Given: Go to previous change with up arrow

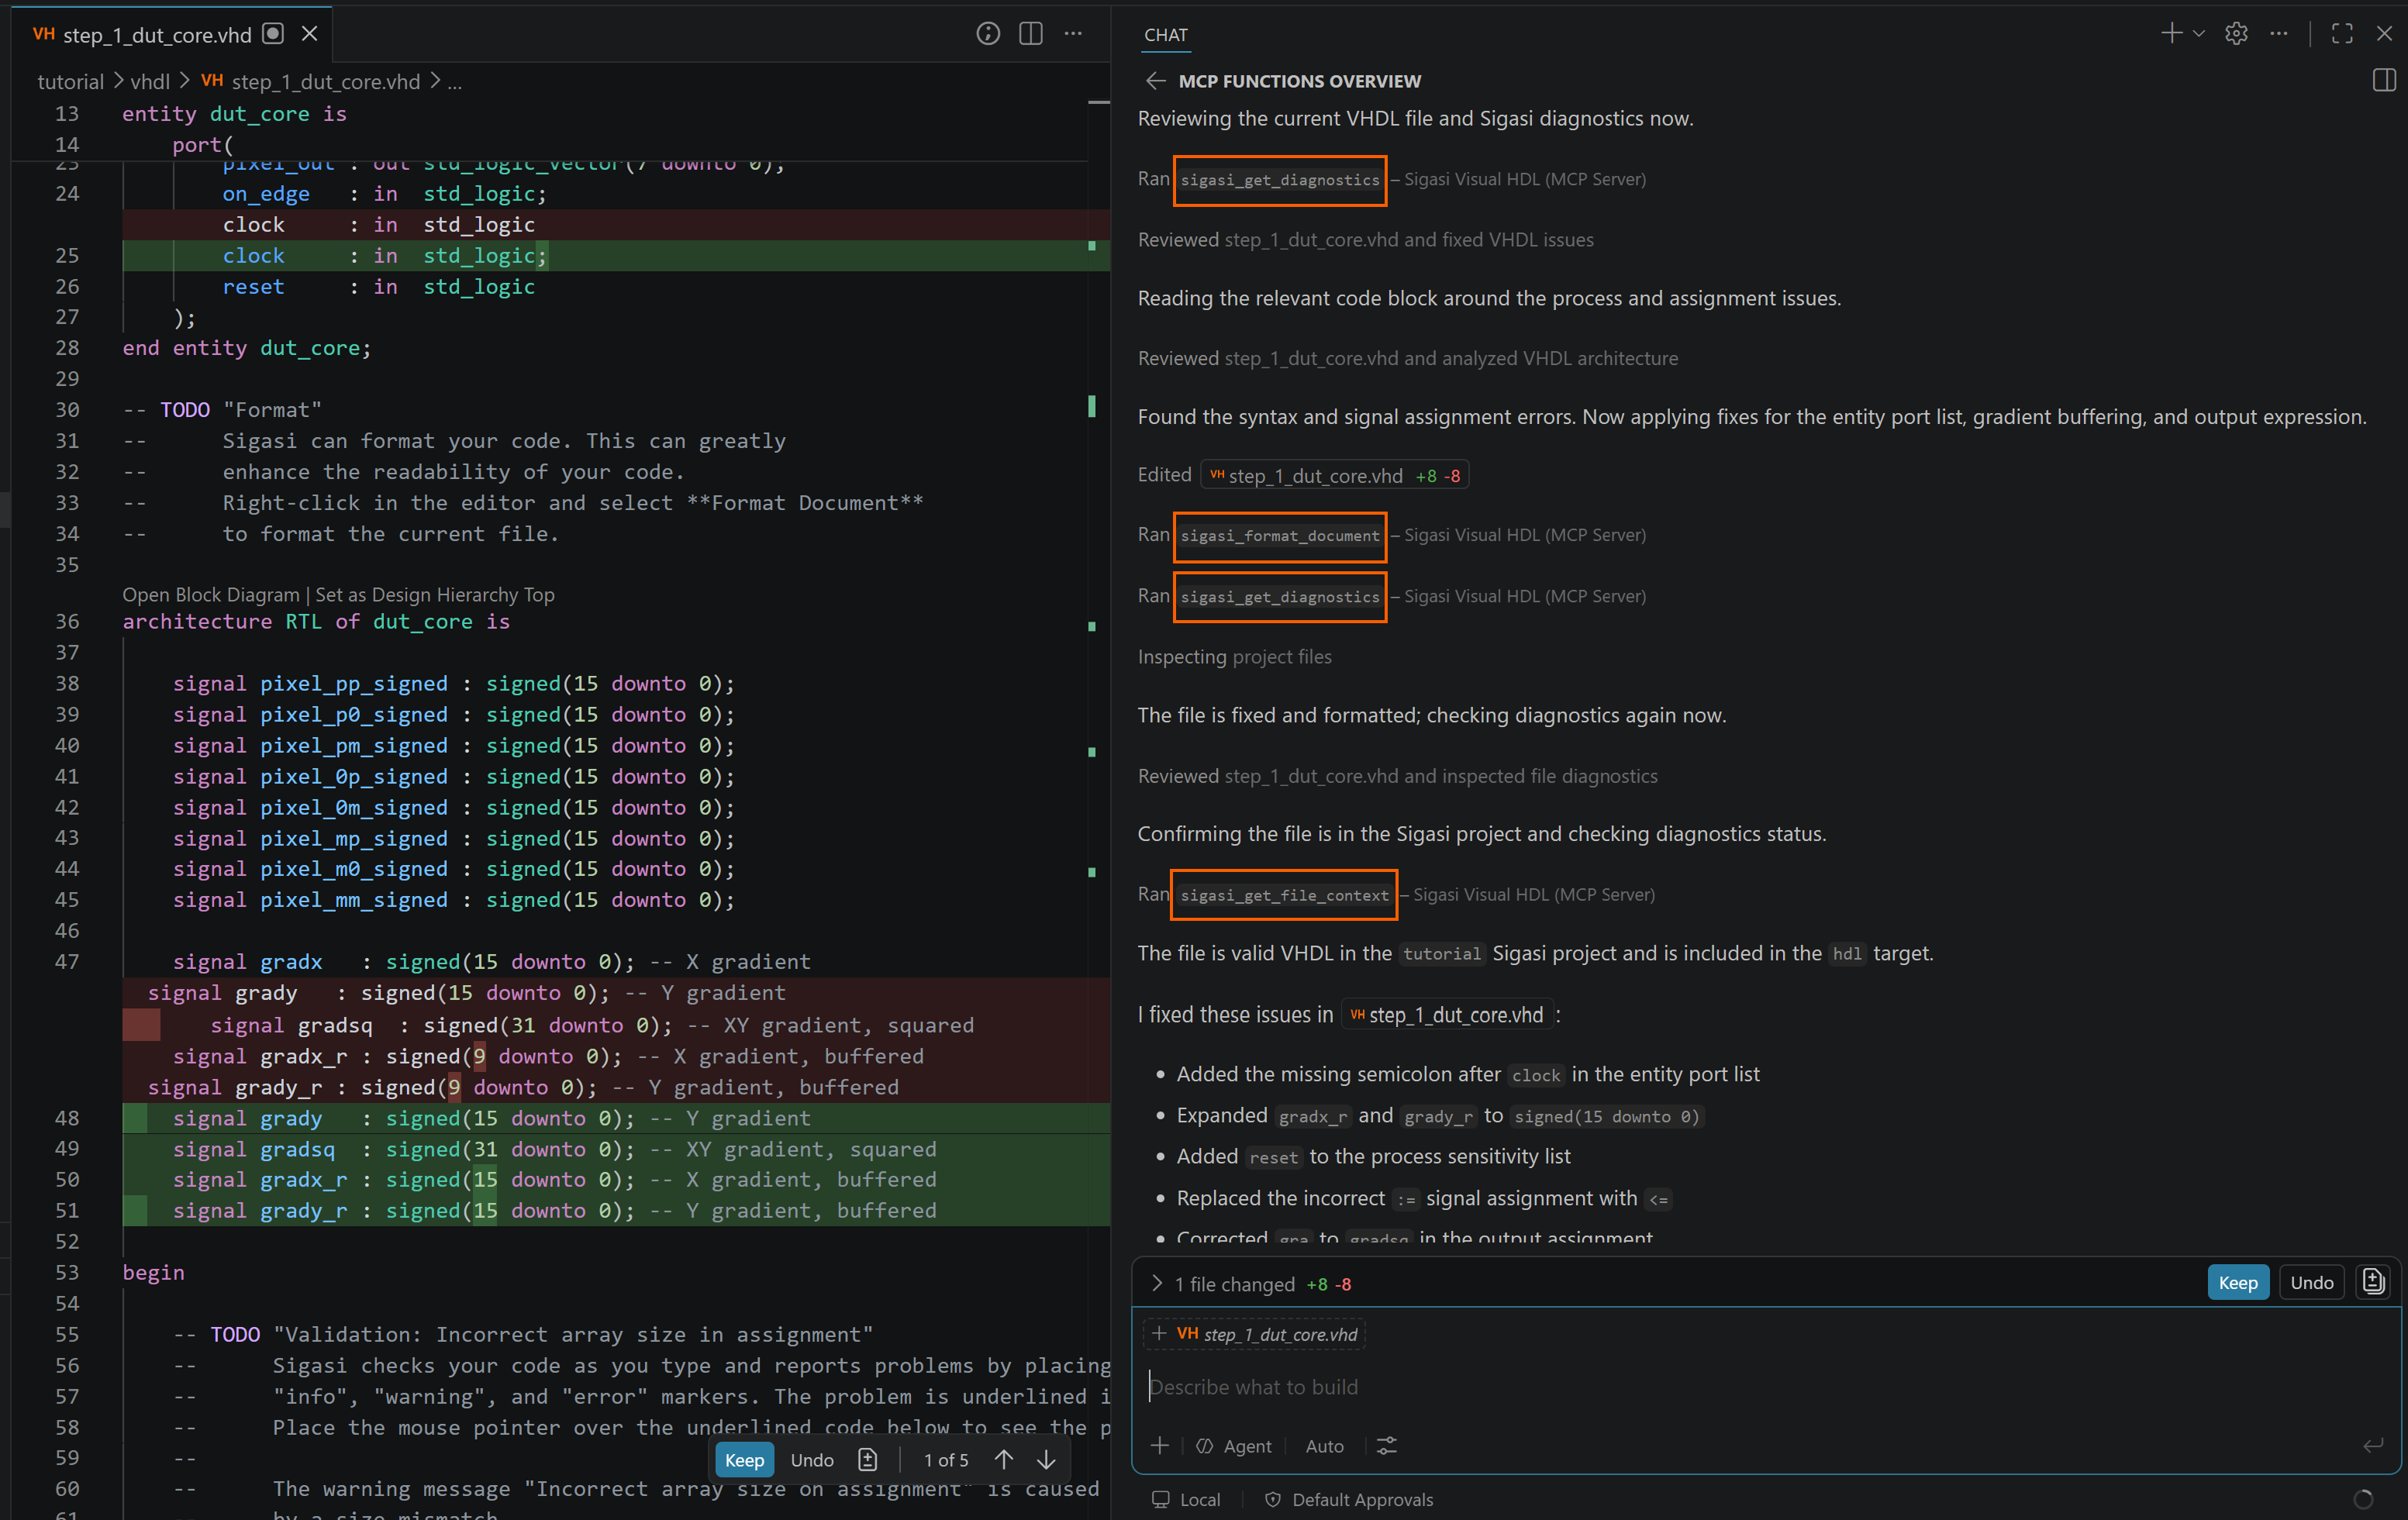Looking at the screenshot, I should [x=1004, y=1460].
